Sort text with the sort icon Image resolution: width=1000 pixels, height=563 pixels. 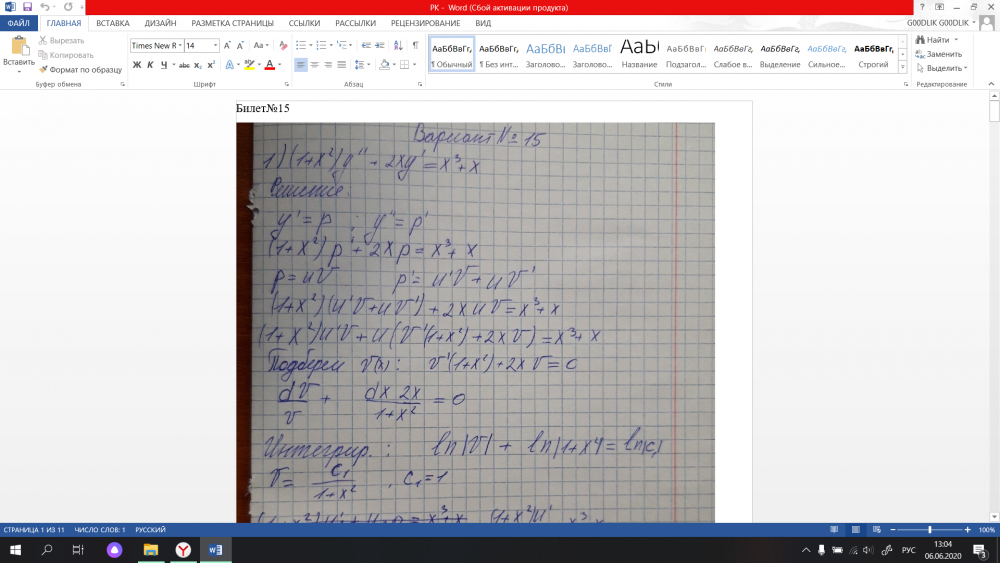pos(398,45)
